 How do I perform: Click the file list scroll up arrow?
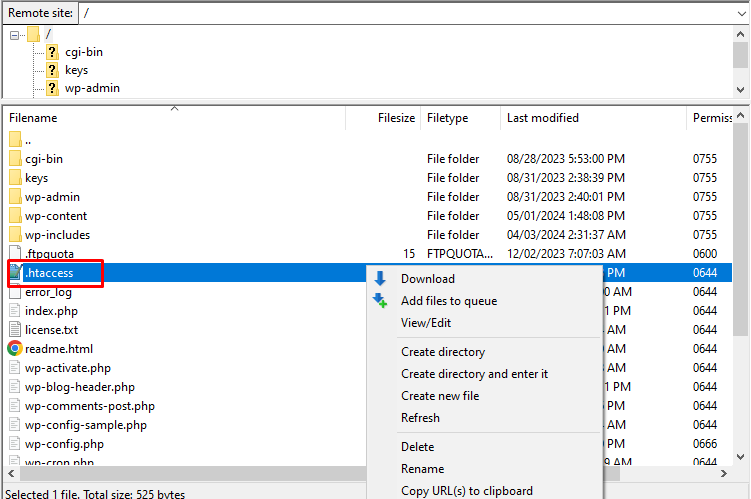point(740,115)
